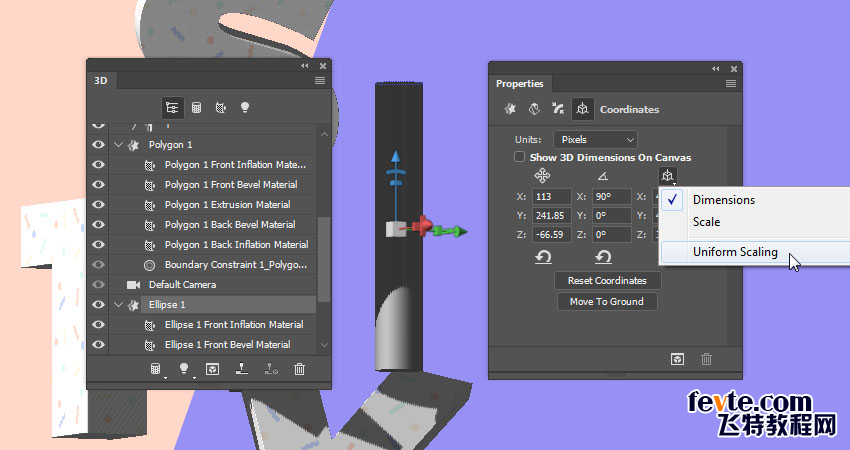
Task: Reset position arrow under Z position
Action: pyautogui.click(x=543, y=257)
